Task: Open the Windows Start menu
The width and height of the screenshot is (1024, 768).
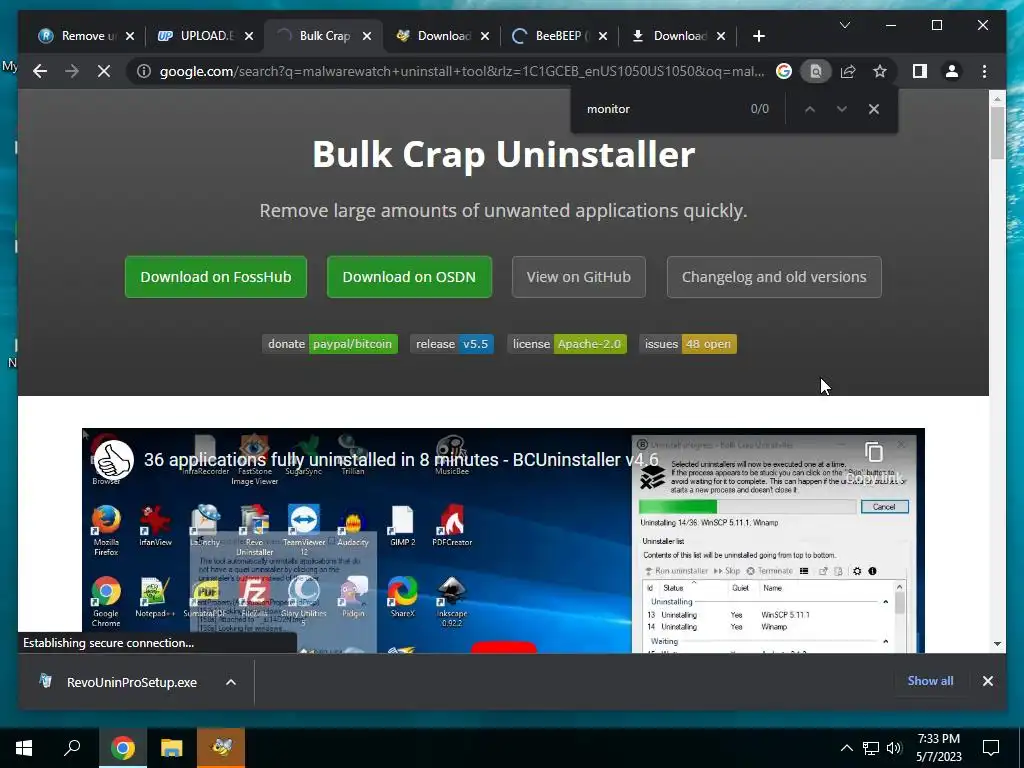Action: 24,748
